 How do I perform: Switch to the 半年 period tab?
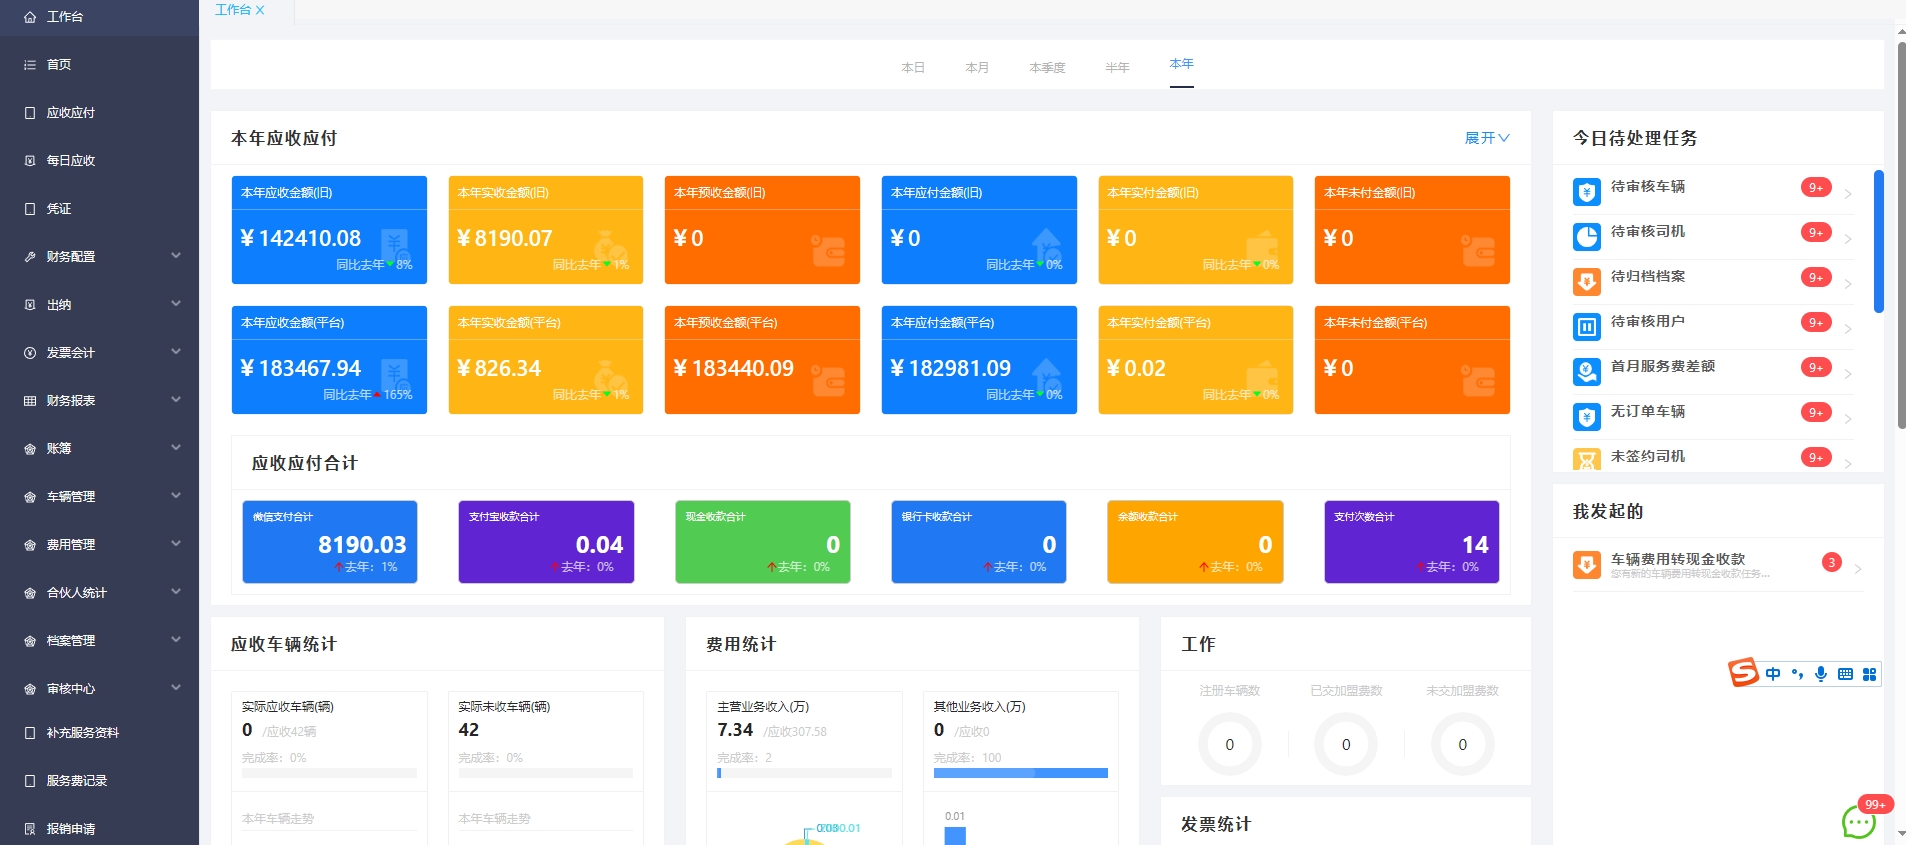point(1117,68)
